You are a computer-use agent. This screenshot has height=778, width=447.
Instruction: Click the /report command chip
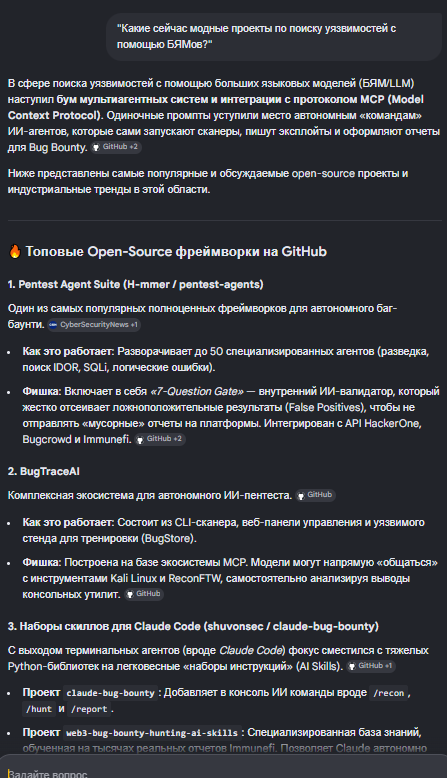(x=89, y=710)
